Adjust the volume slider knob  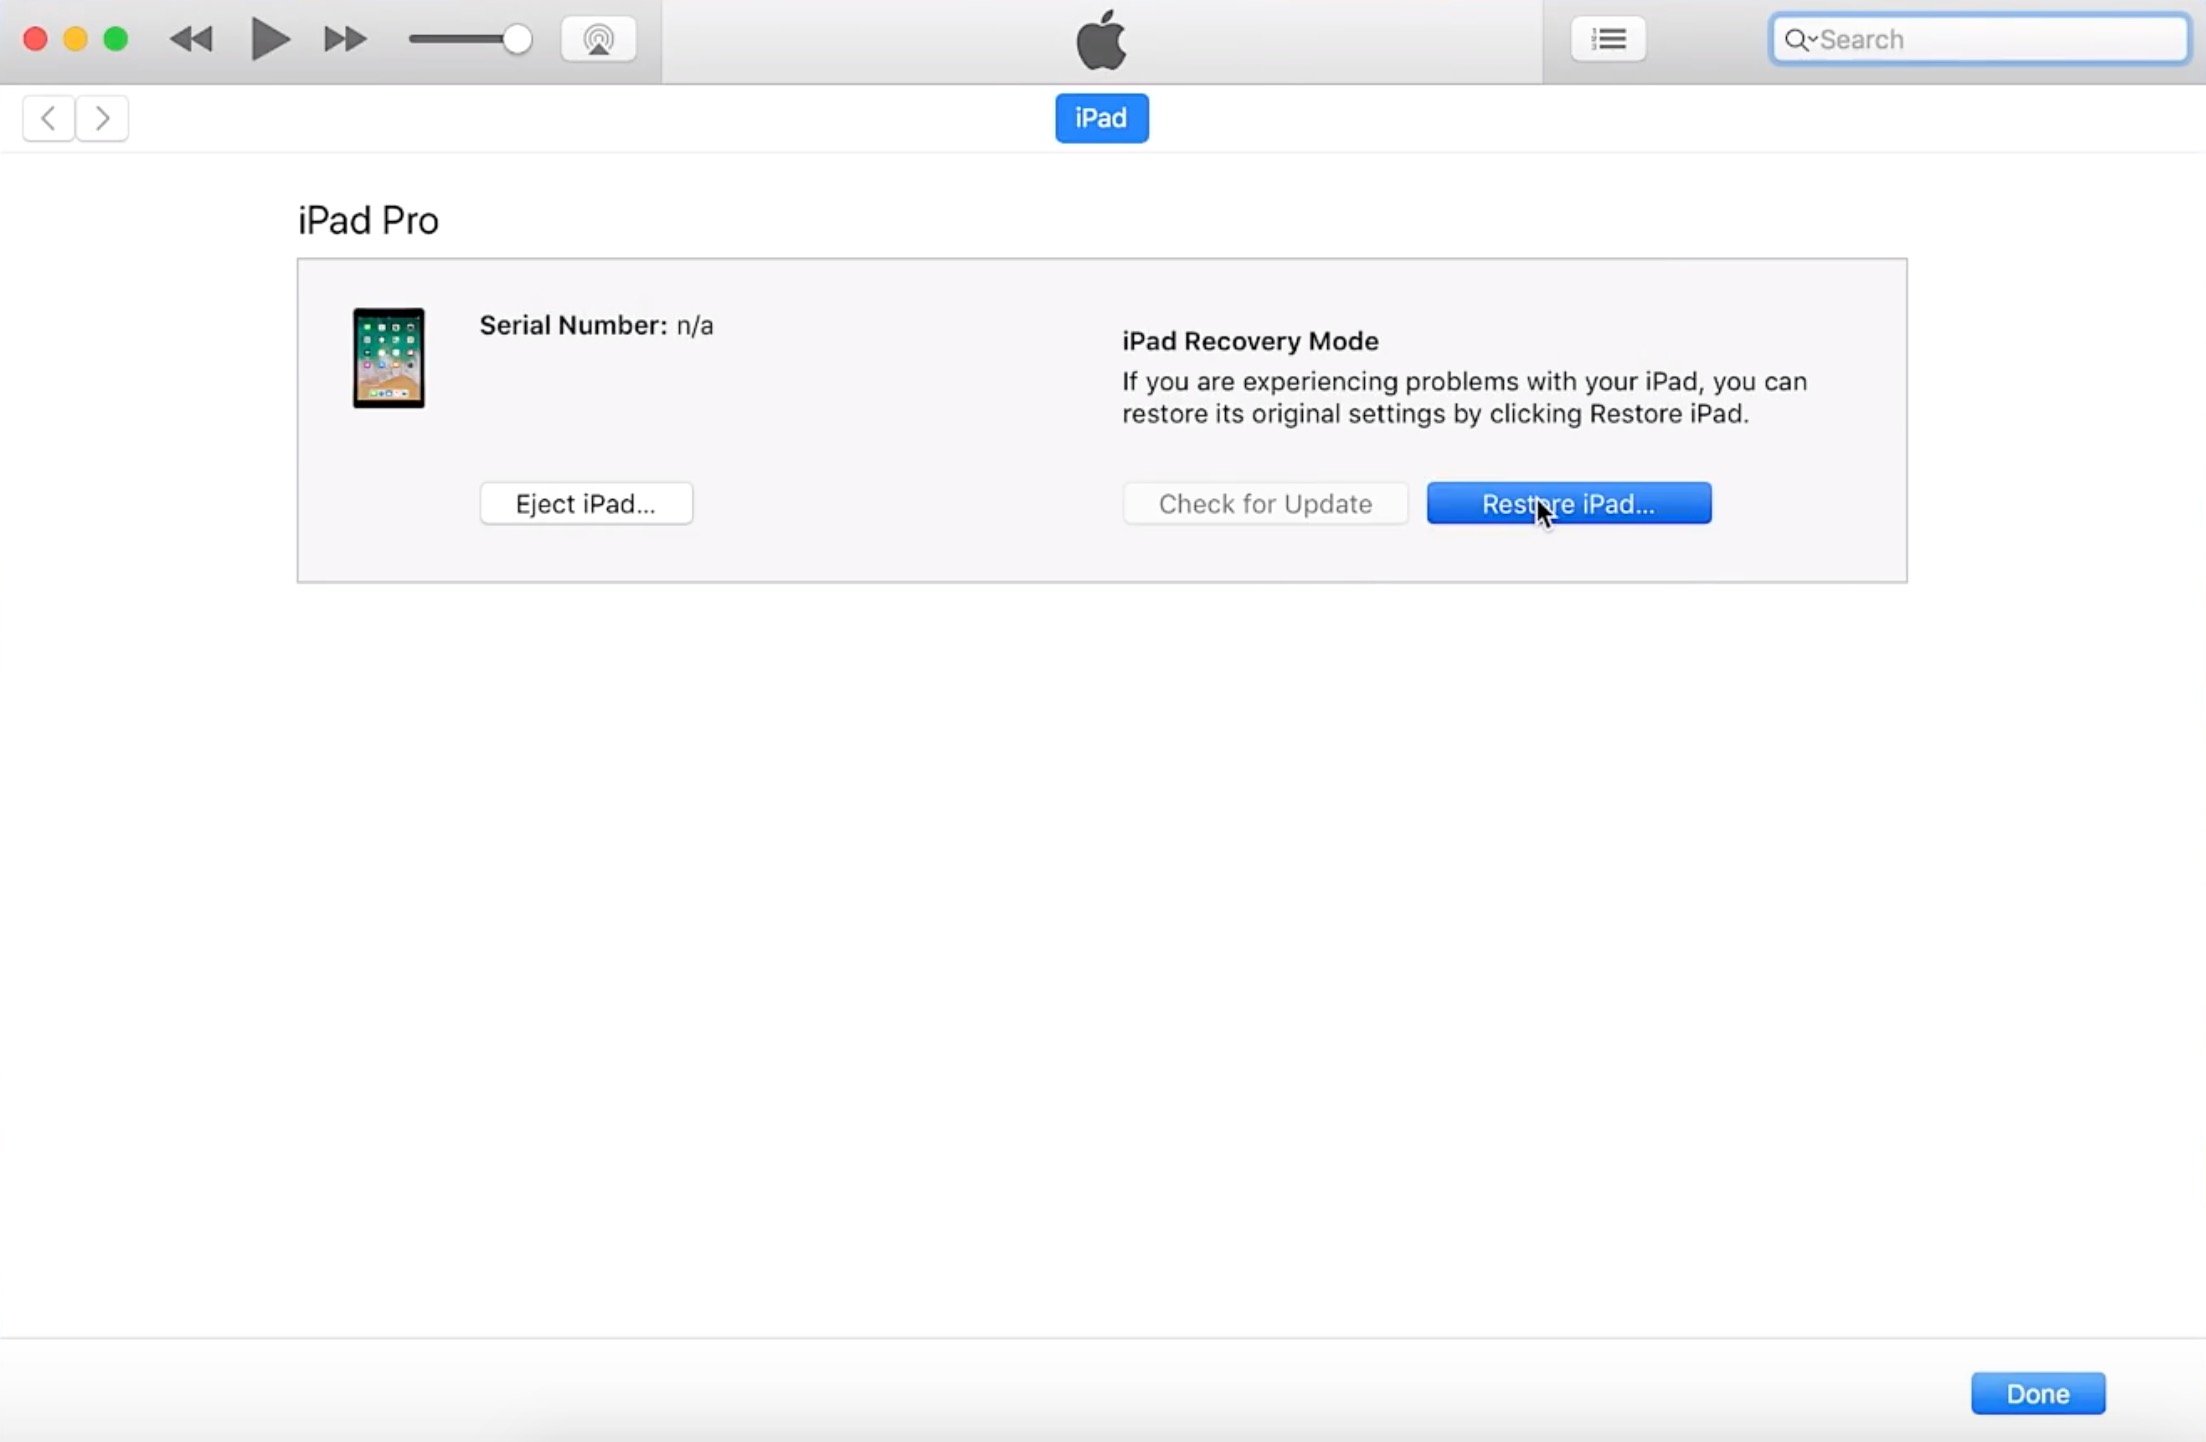coord(517,39)
